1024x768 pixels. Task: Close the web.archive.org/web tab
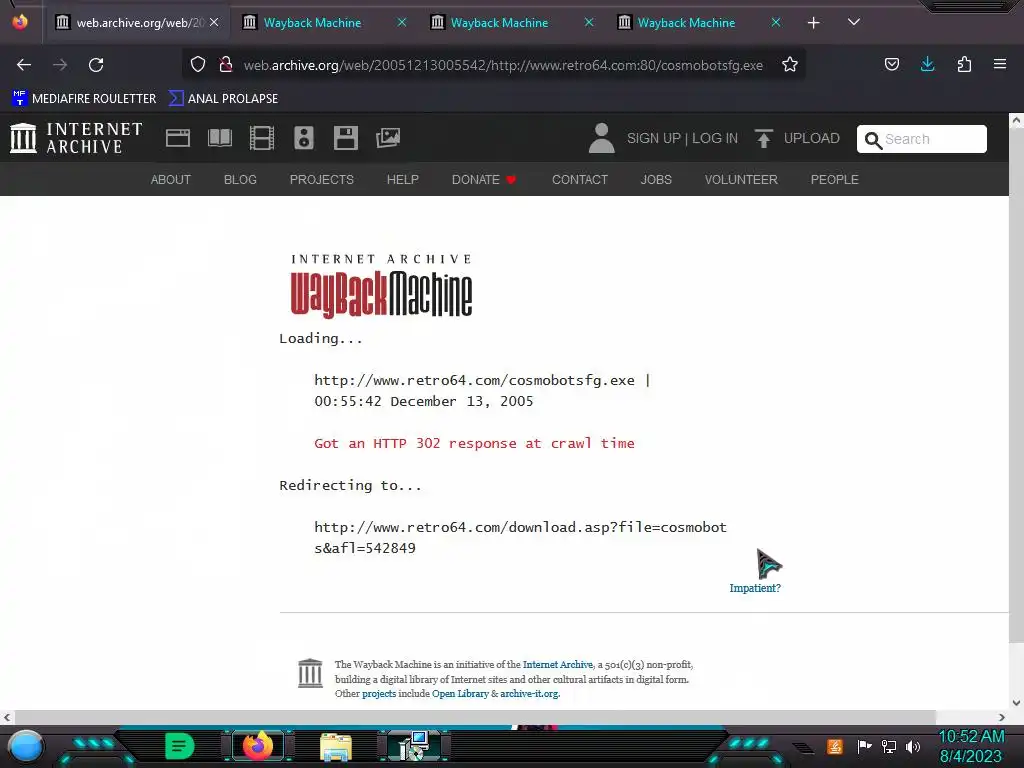pos(214,22)
